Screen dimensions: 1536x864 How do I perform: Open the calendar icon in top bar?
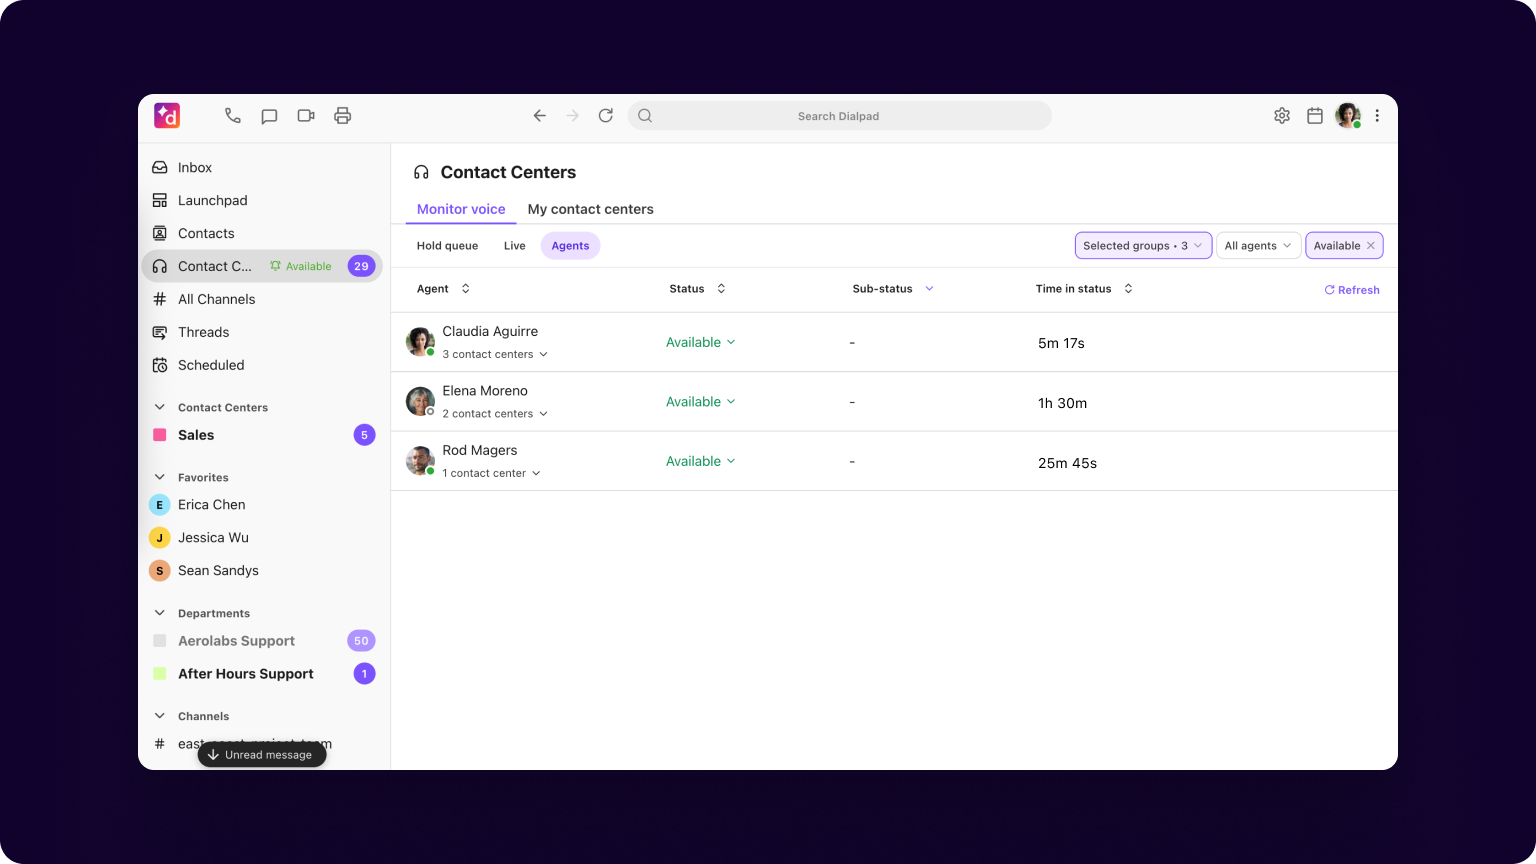click(1315, 116)
